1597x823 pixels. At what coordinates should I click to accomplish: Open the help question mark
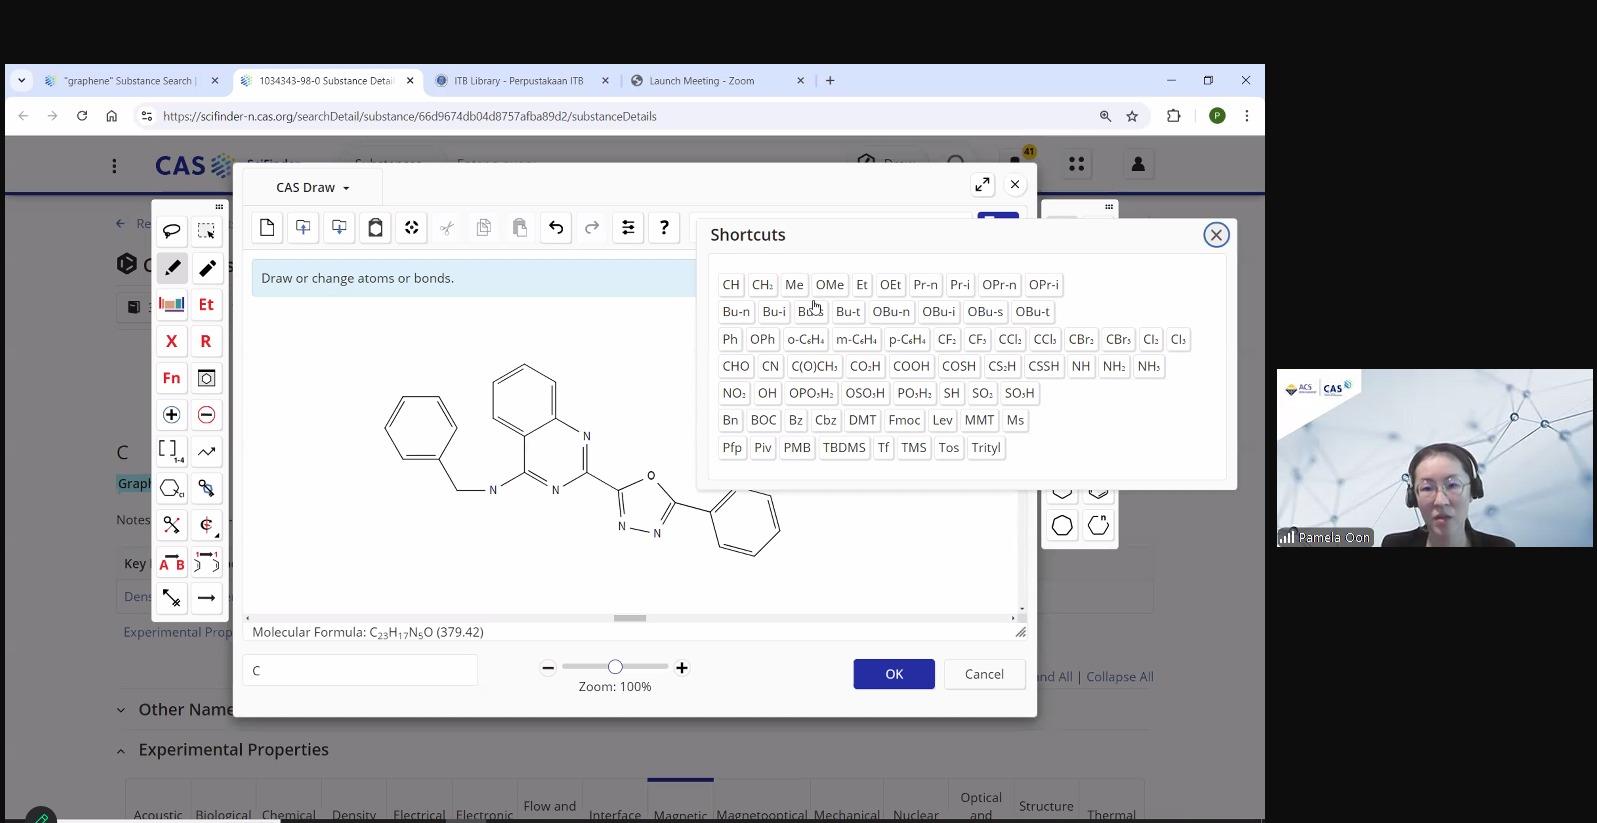tap(664, 228)
